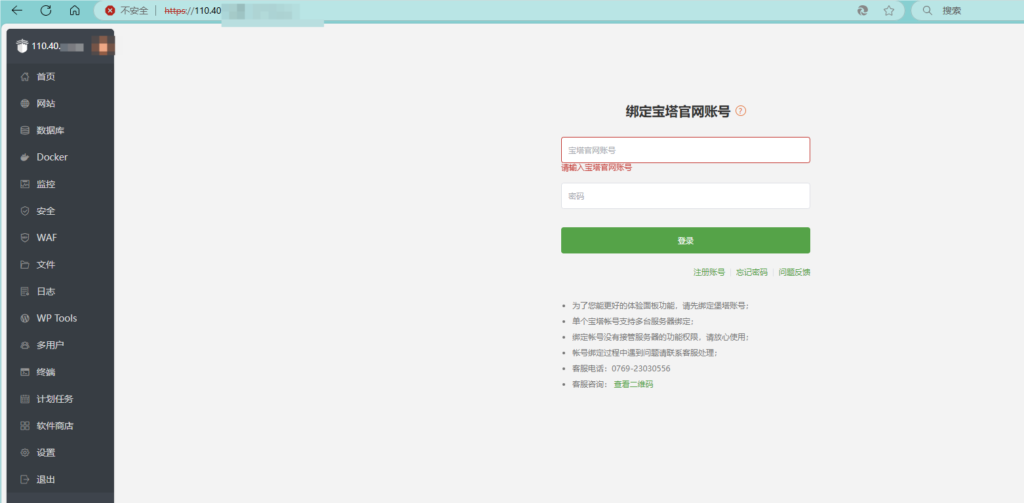The image size is (1024, 503).
Task: Click the 文件 folder icon
Action: coord(25,265)
